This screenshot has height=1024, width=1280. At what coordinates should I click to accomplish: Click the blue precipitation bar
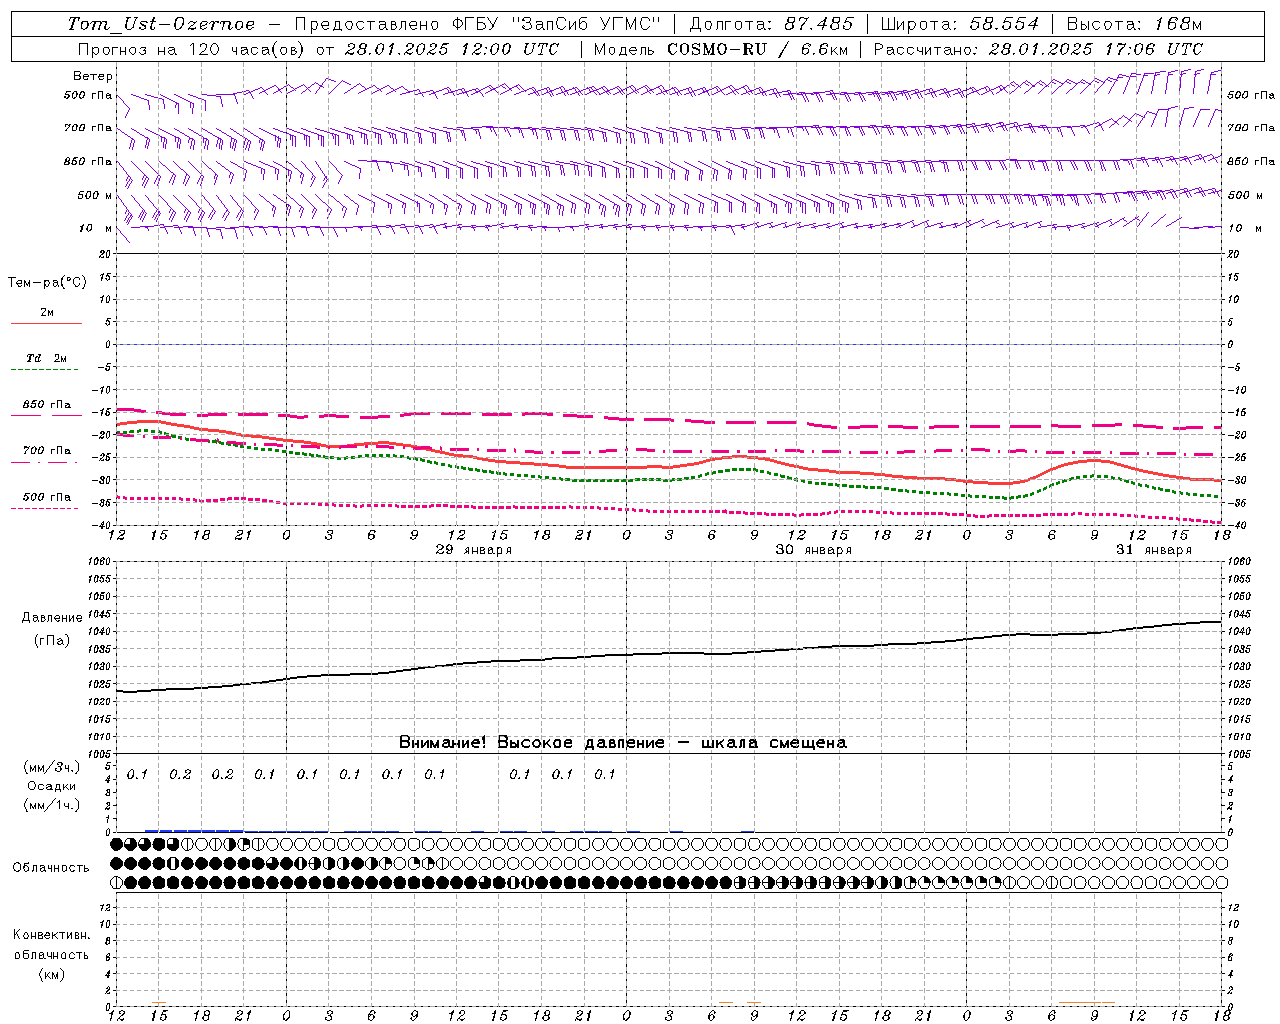(194, 830)
